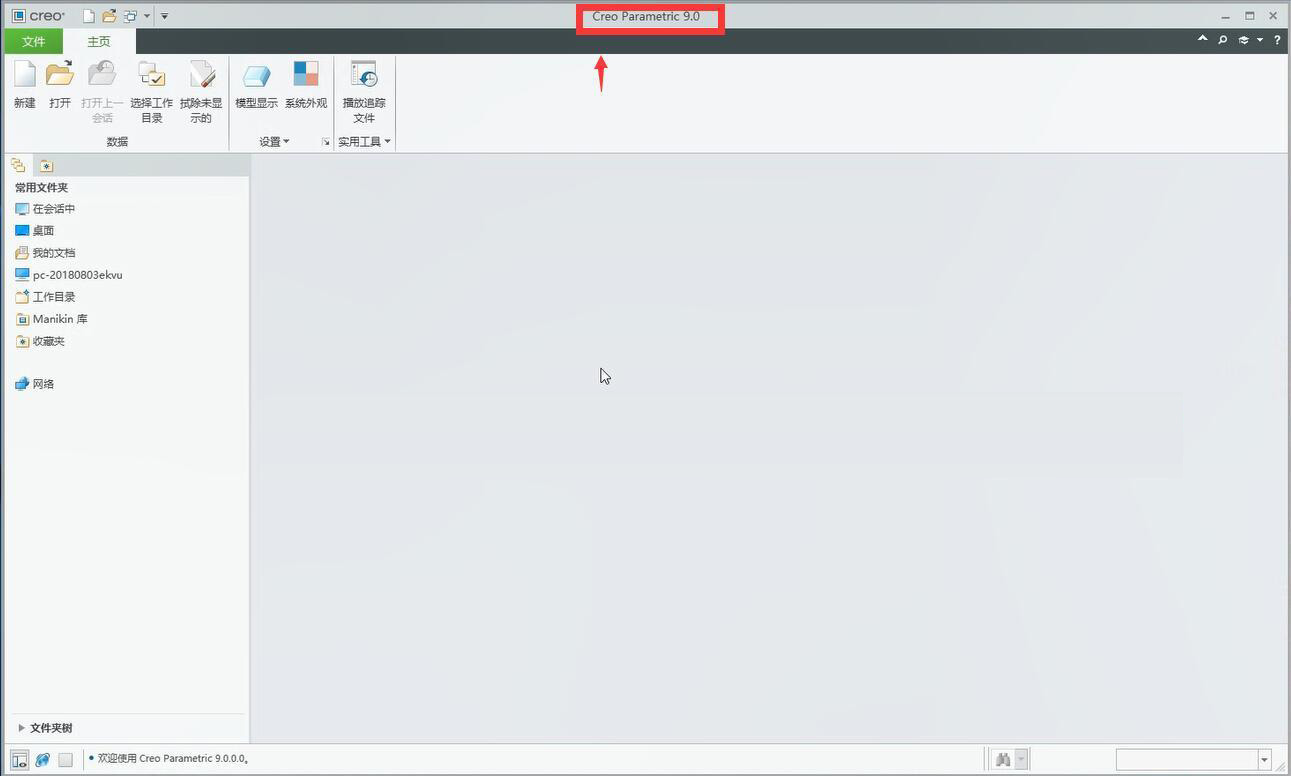Screen dimensions: 1291x776
Task: Collapse the ribbon with the up arrow
Action: [x=1202, y=39]
